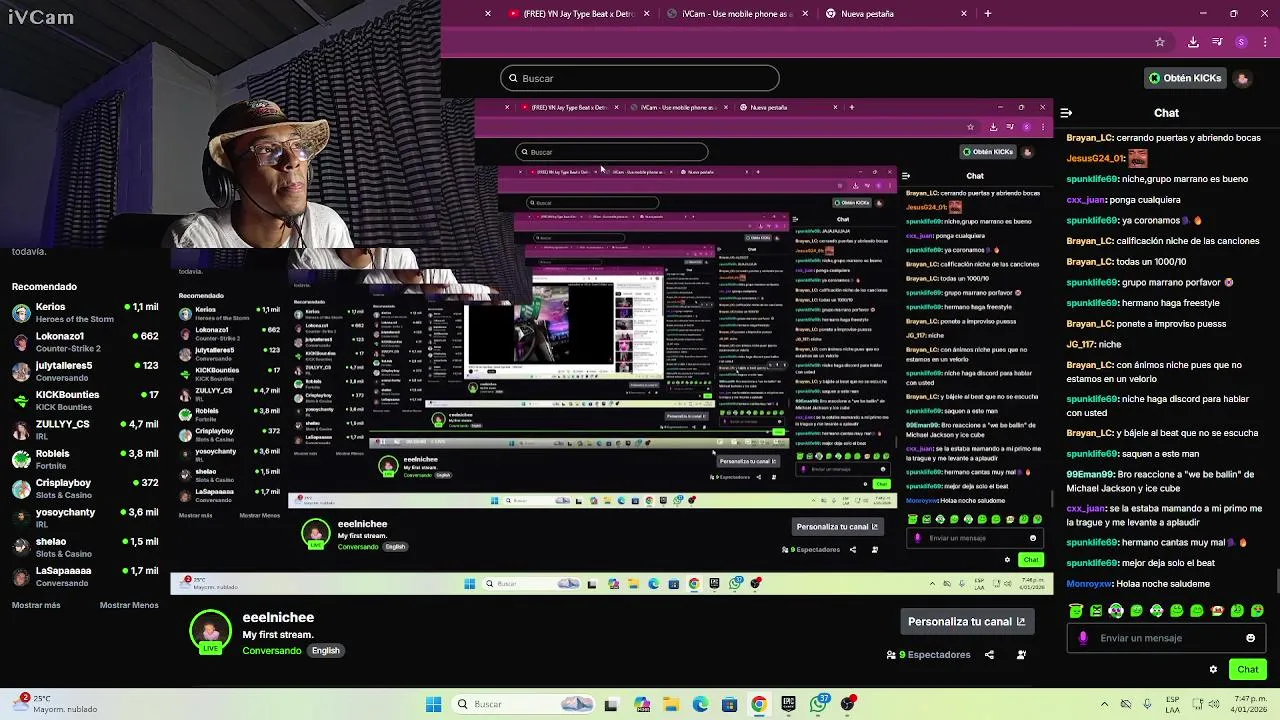This screenshot has width=1280, height=720.
Task: Open WhatsApp with 37 badge on taskbar
Action: click(819, 704)
